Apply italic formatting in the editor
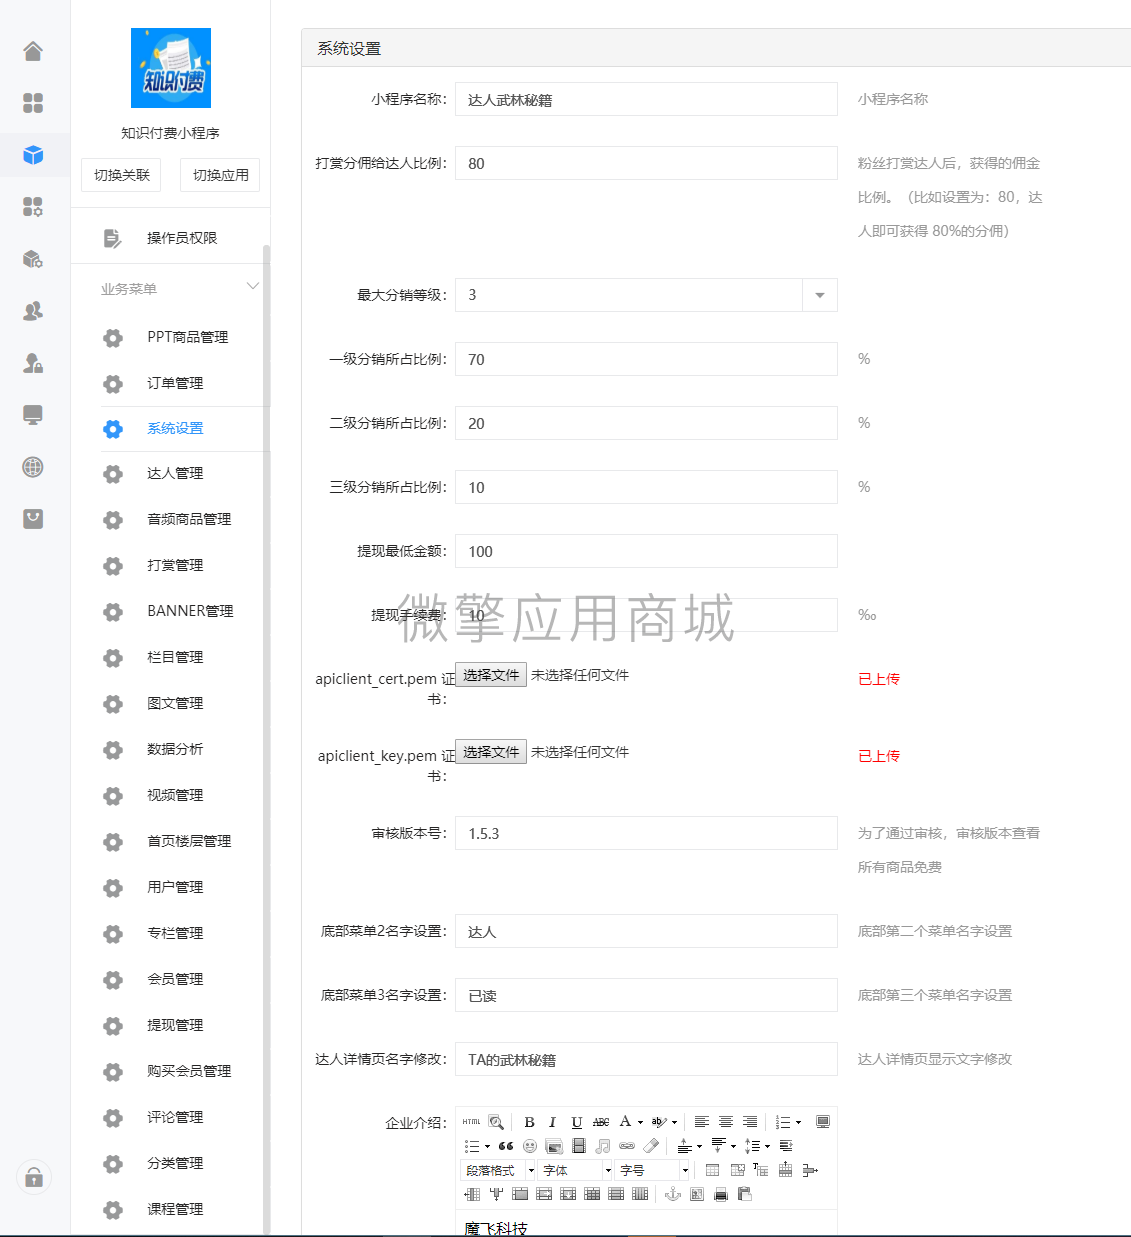Image resolution: width=1131 pixels, height=1237 pixels. 553,1122
